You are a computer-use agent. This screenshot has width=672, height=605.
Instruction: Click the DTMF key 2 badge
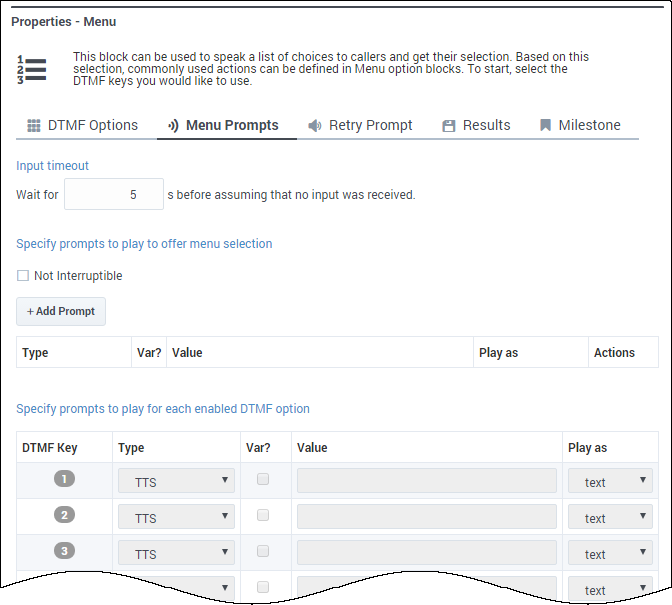coord(65,517)
